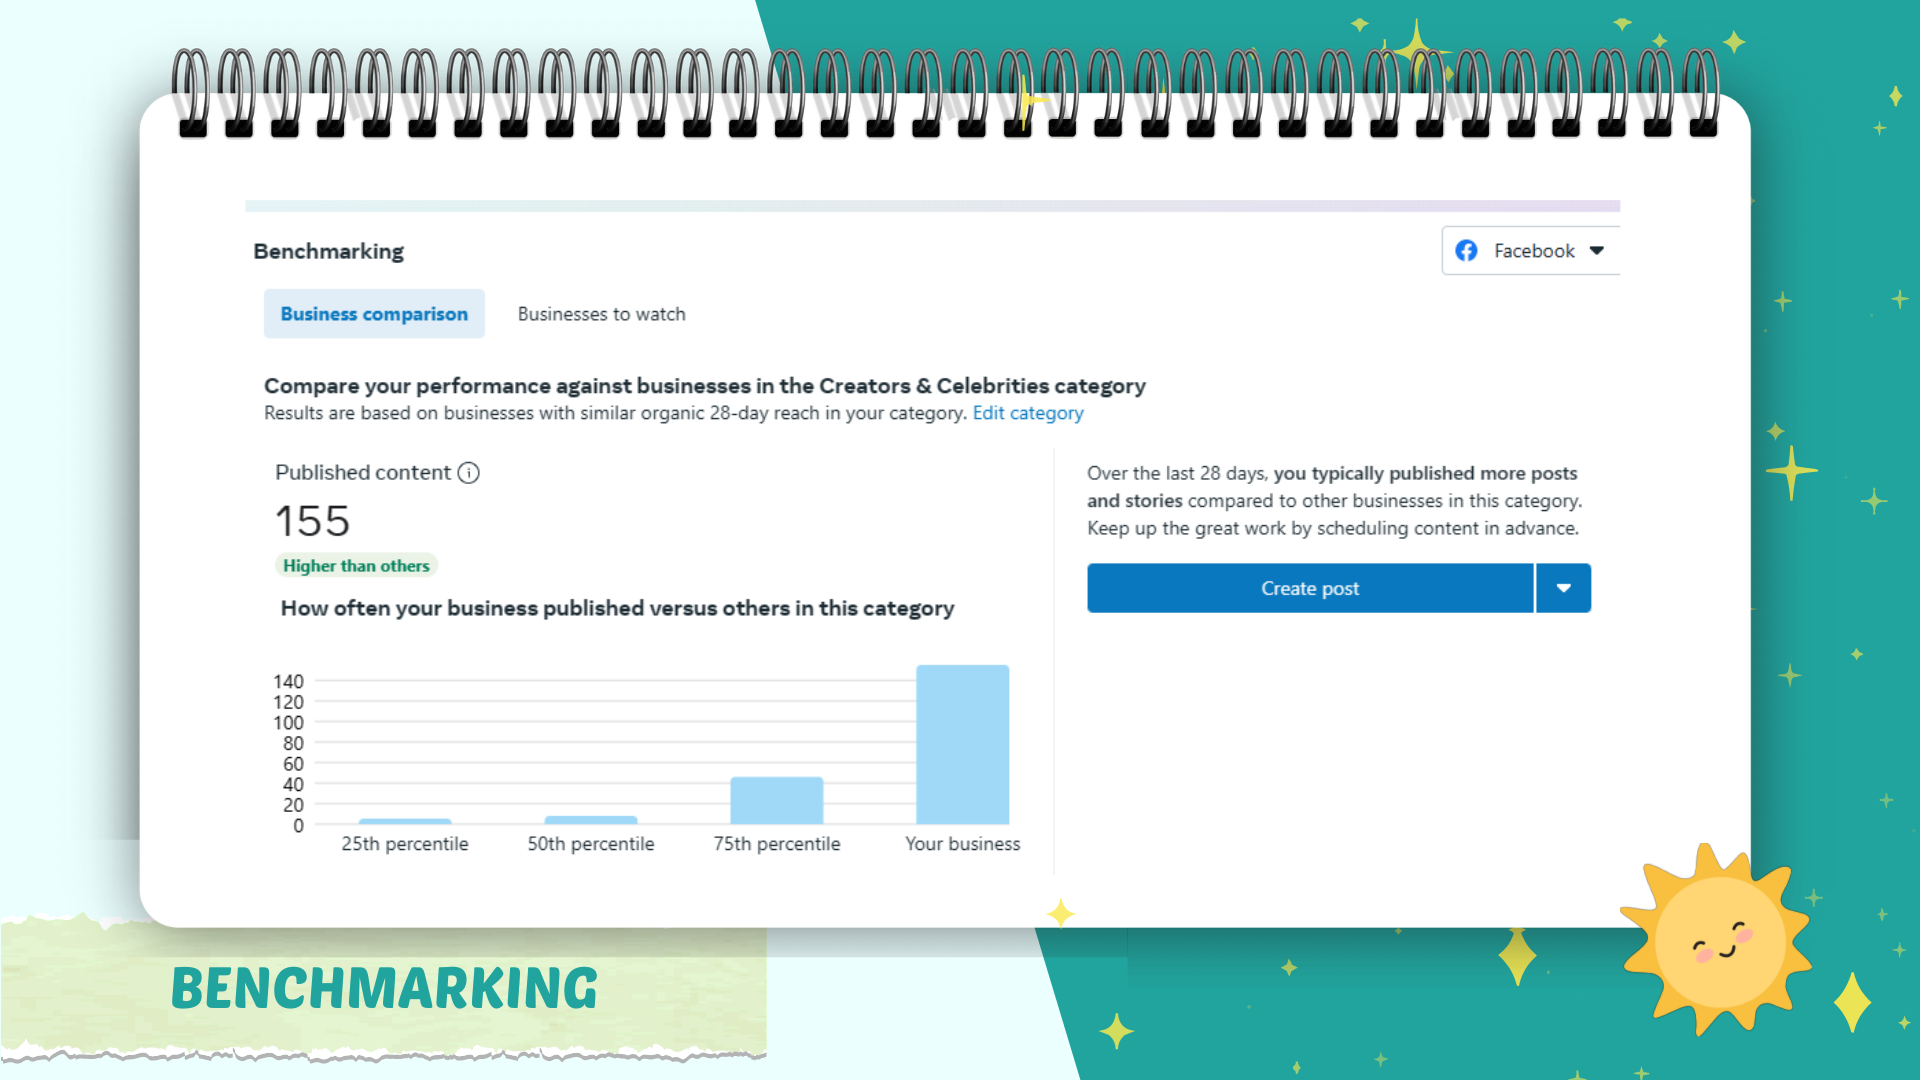Click the 75th percentile axis label

coord(776,844)
